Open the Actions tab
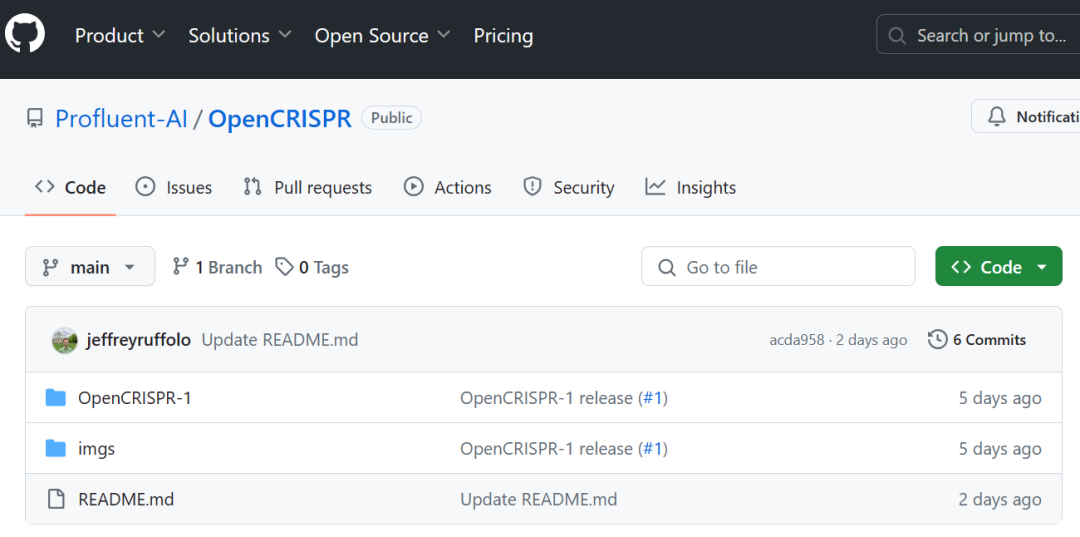 coord(448,187)
